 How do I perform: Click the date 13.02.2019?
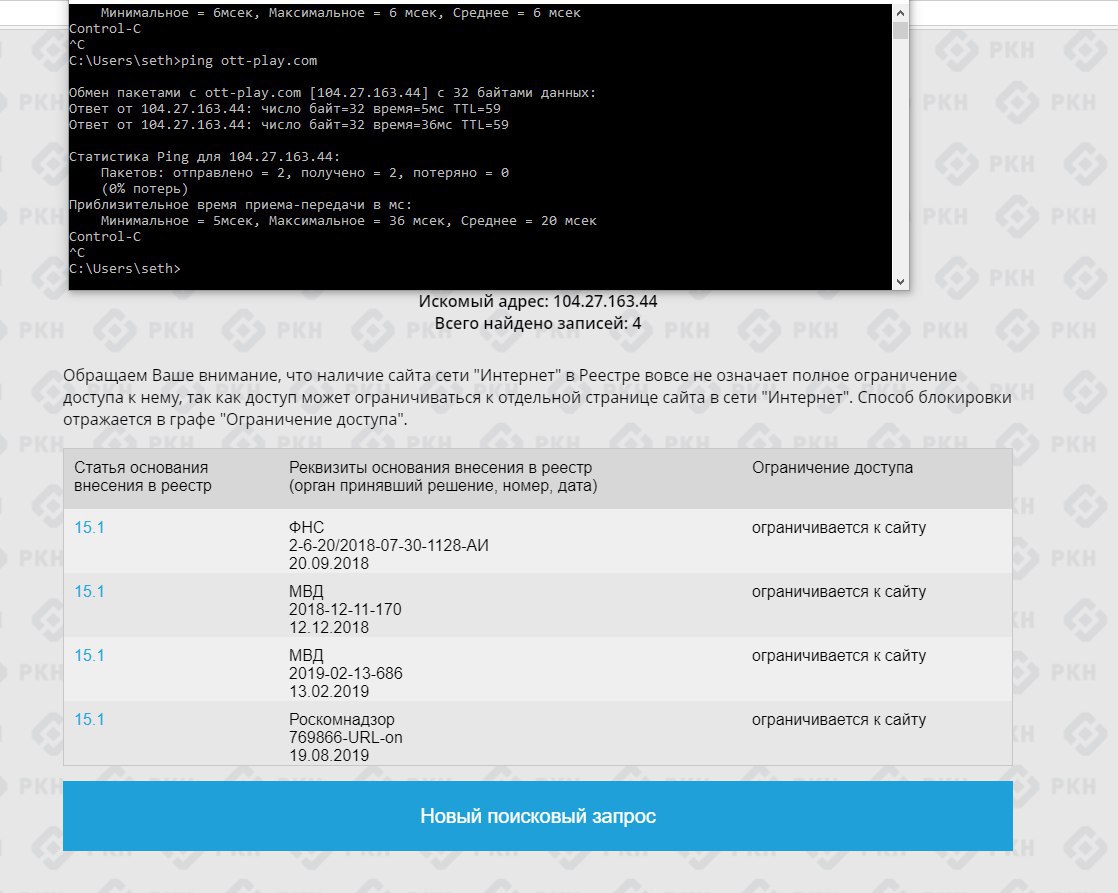[329, 691]
